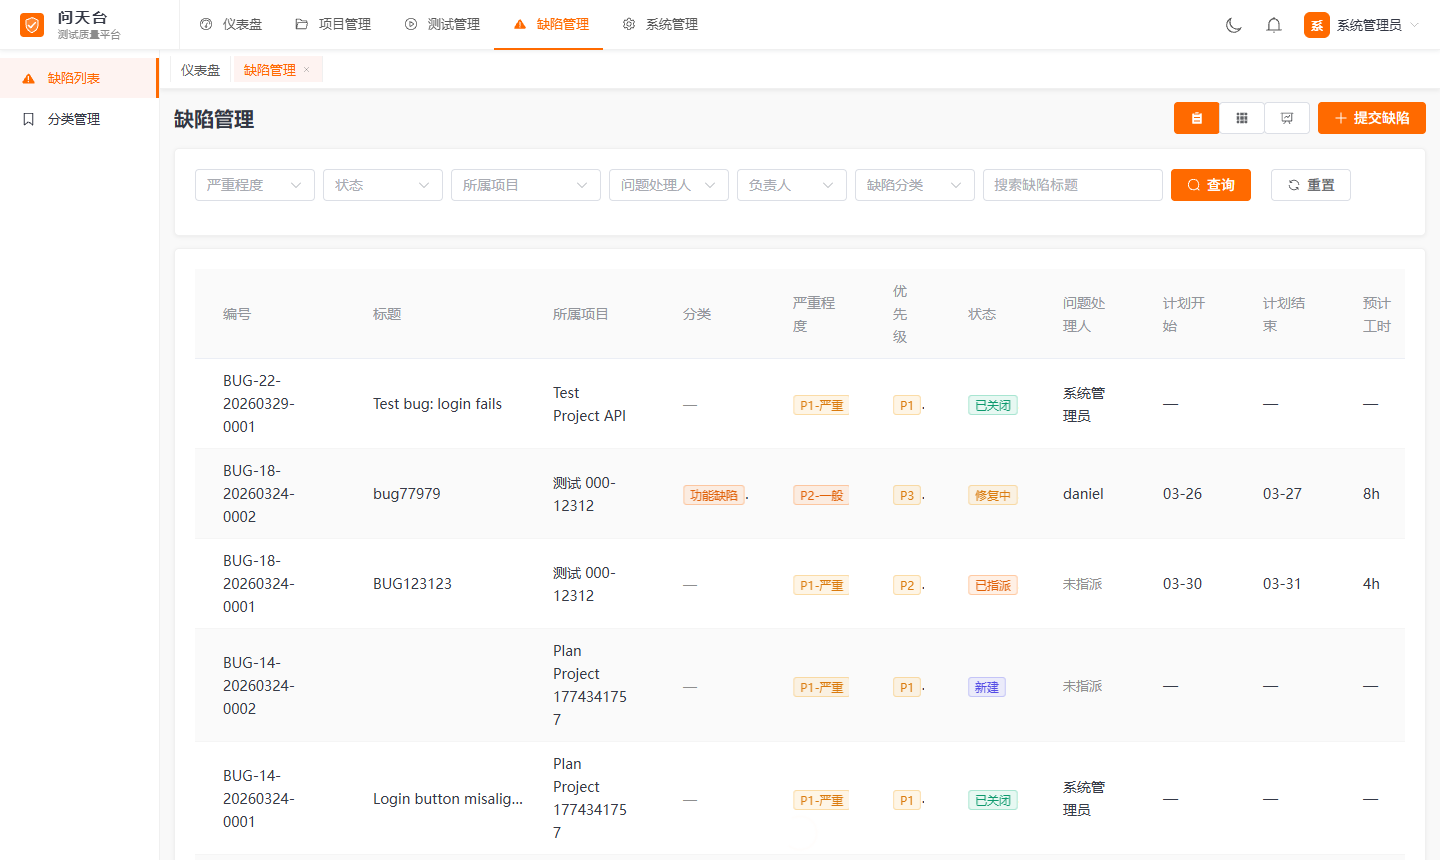Select the 缺陷管理 page tab

coord(270,70)
